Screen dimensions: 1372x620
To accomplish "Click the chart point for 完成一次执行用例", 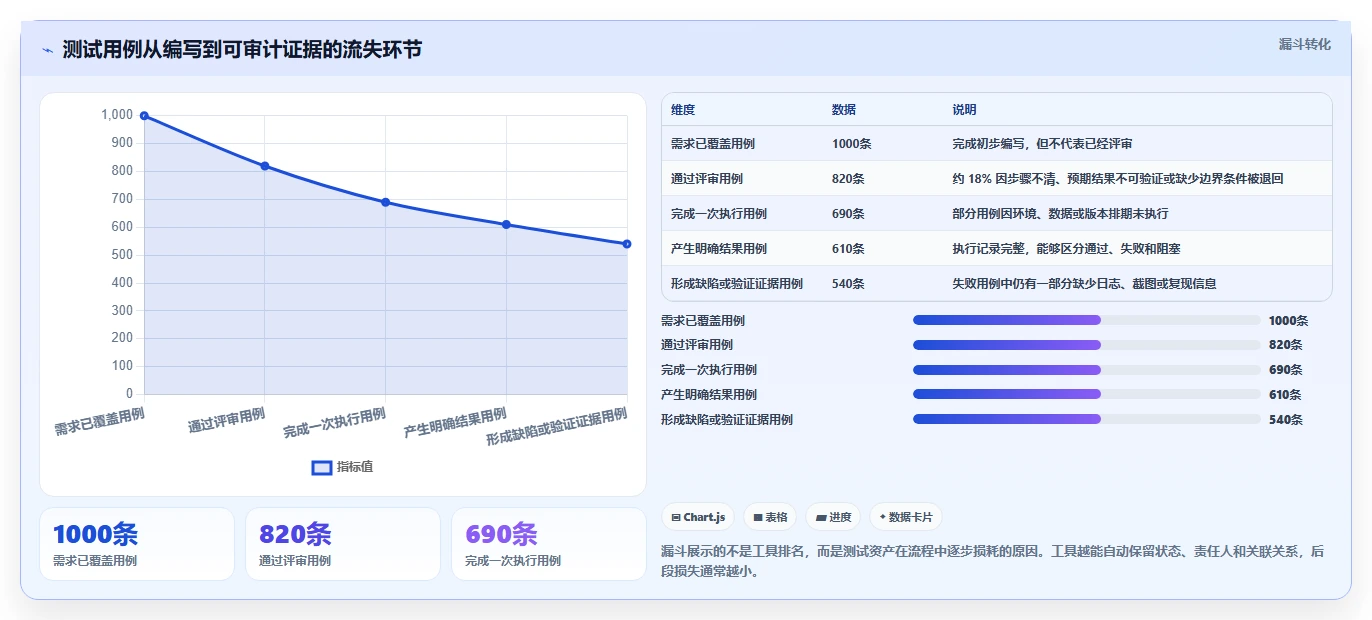I will 385,202.
